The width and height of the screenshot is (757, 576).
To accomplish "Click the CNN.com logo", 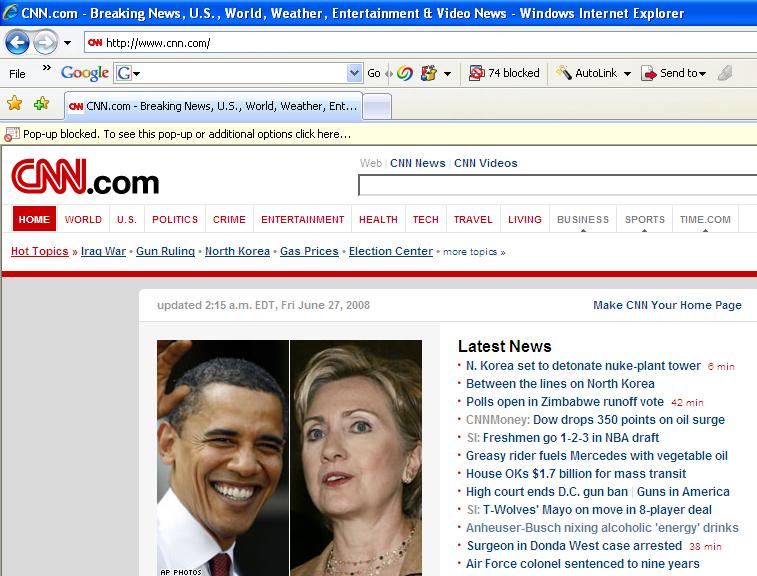I will 85,179.
